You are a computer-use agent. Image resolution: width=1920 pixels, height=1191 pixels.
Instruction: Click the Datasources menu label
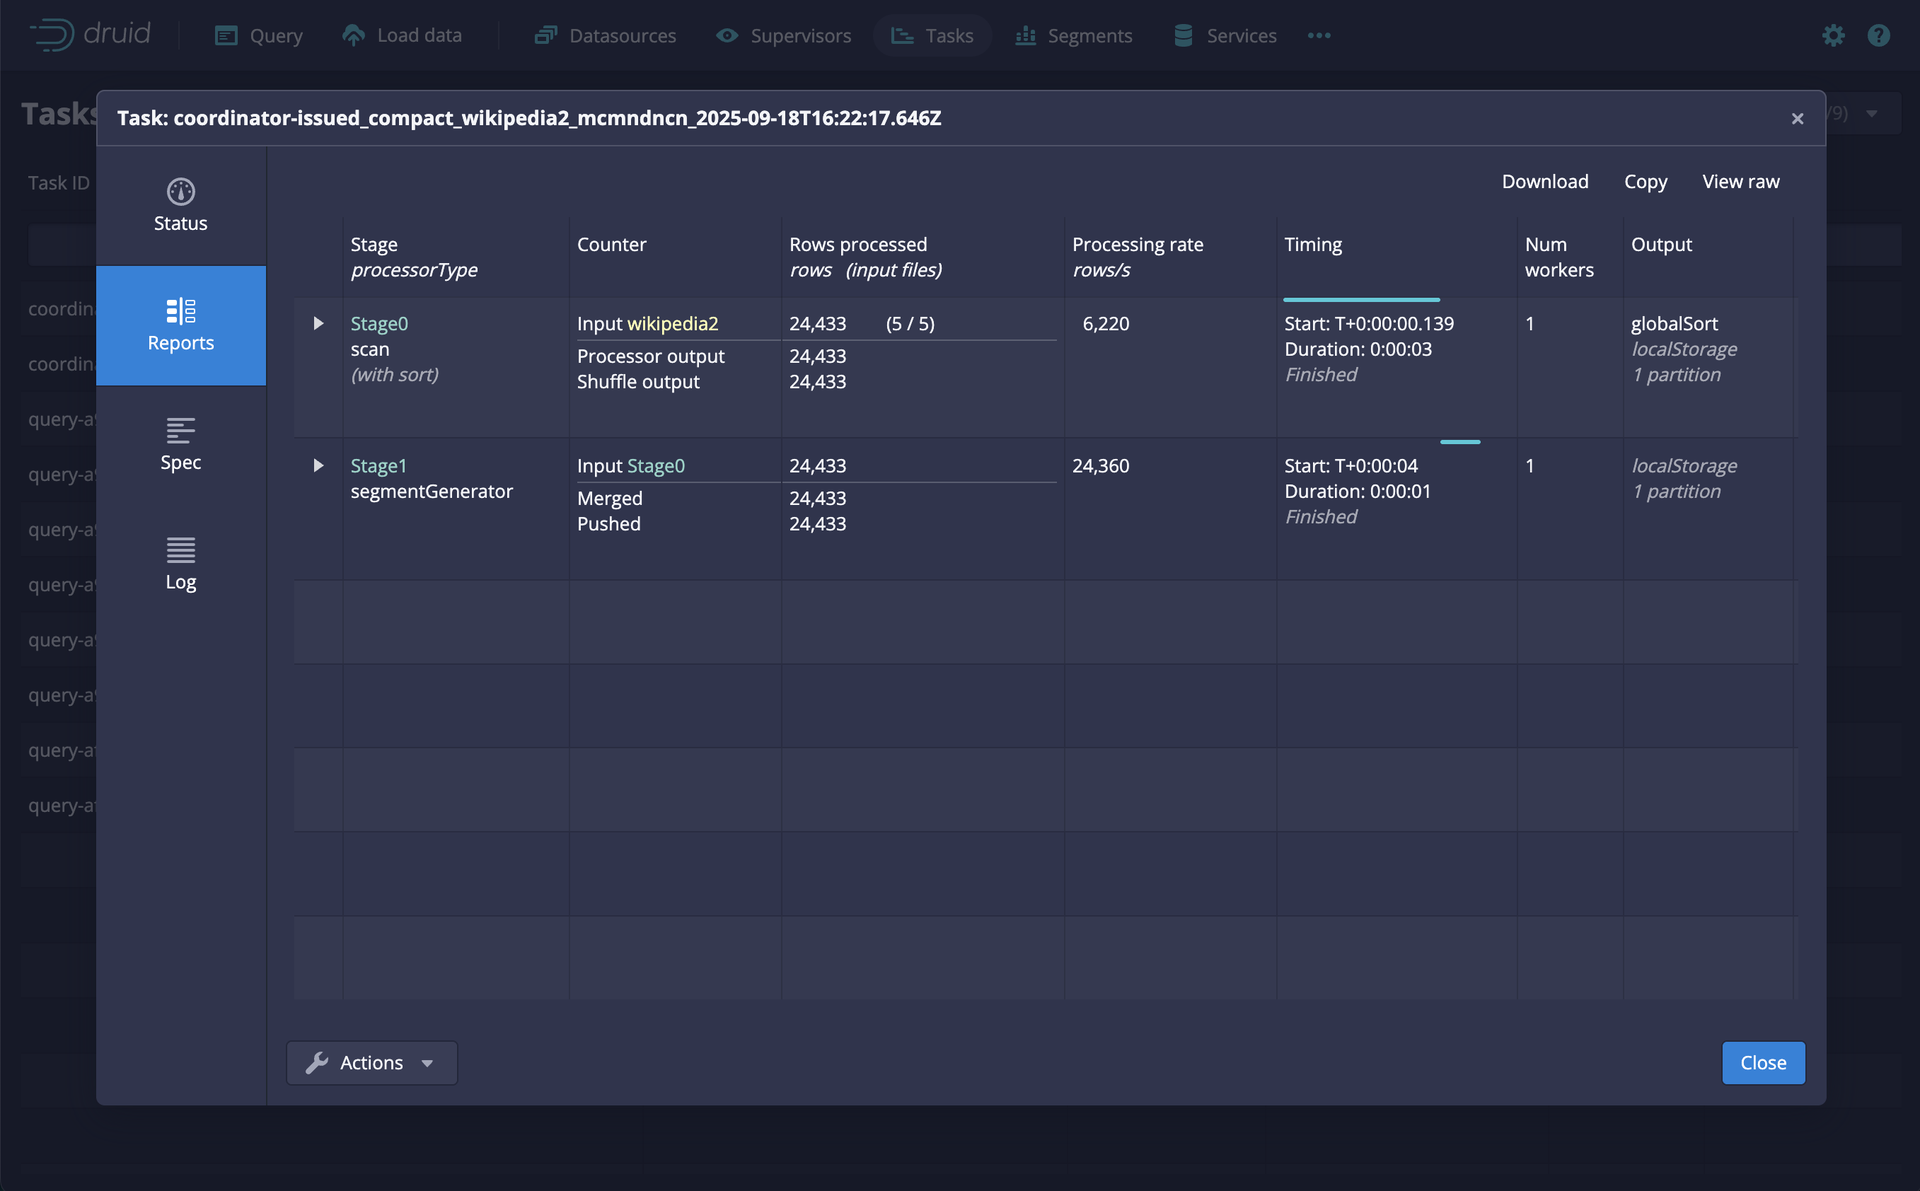[x=623, y=36]
